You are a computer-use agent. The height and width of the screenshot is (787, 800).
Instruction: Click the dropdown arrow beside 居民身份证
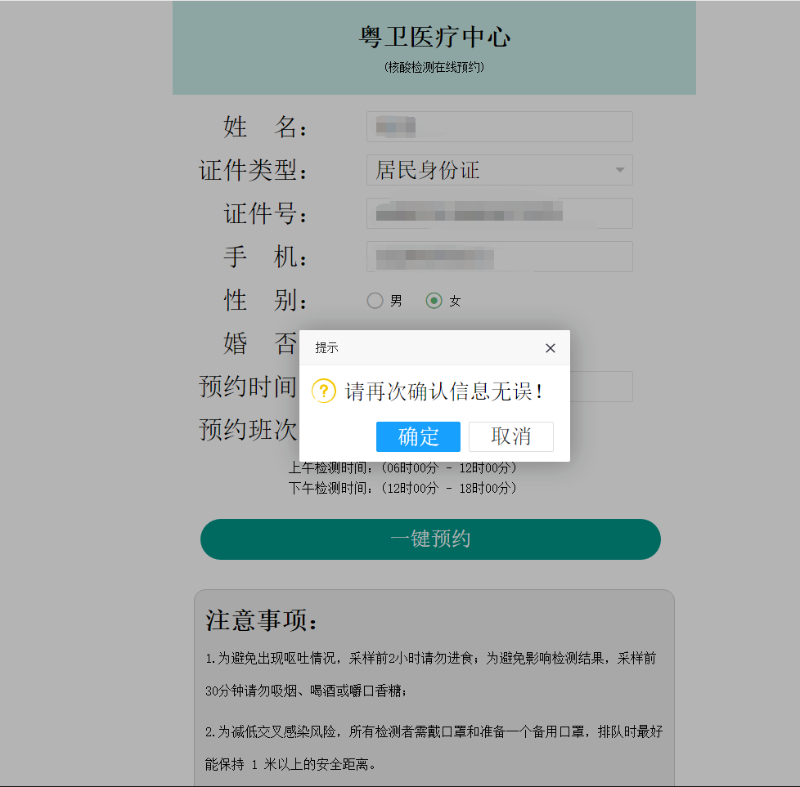click(619, 170)
